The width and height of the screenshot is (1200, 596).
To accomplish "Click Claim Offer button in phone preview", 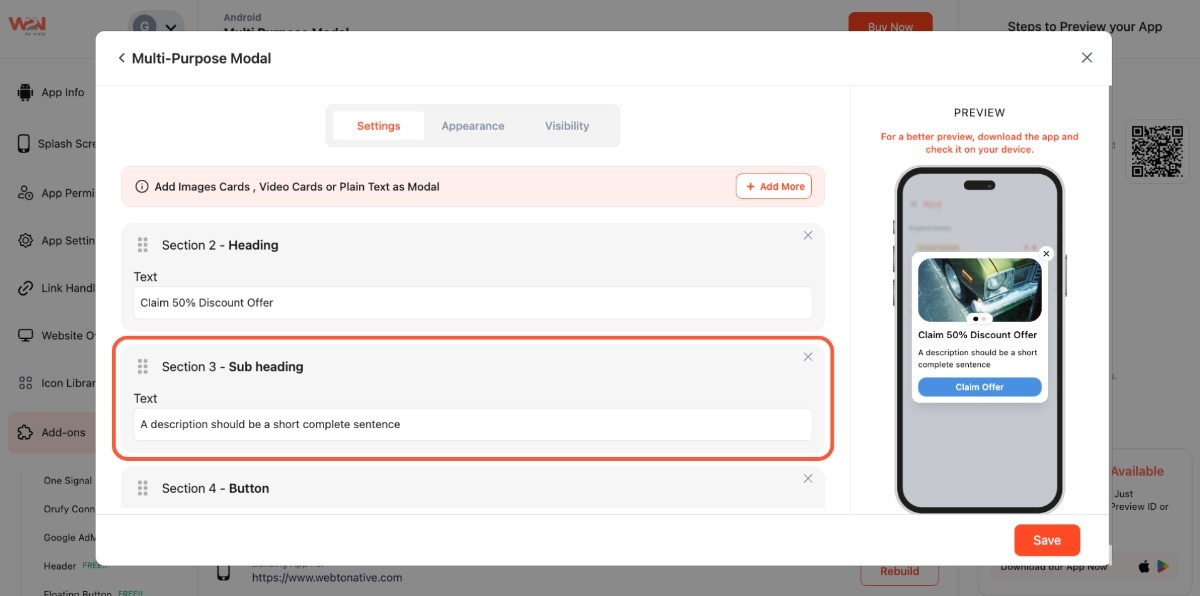I will 979,387.
